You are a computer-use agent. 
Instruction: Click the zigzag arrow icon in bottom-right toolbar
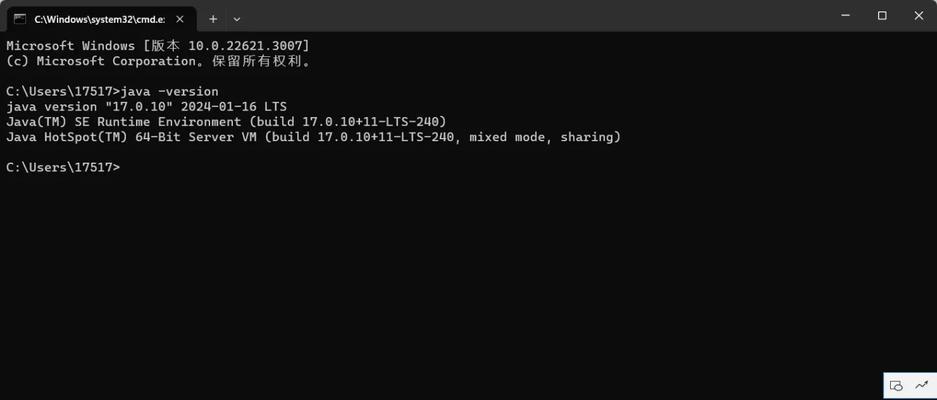pos(920,384)
